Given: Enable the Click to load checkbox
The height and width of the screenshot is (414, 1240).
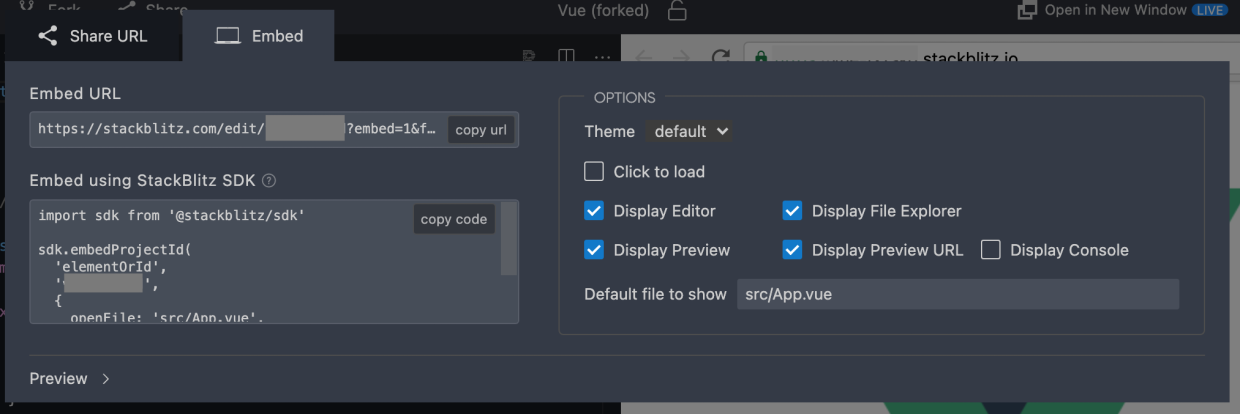Looking at the screenshot, I should (x=594, y=172).
